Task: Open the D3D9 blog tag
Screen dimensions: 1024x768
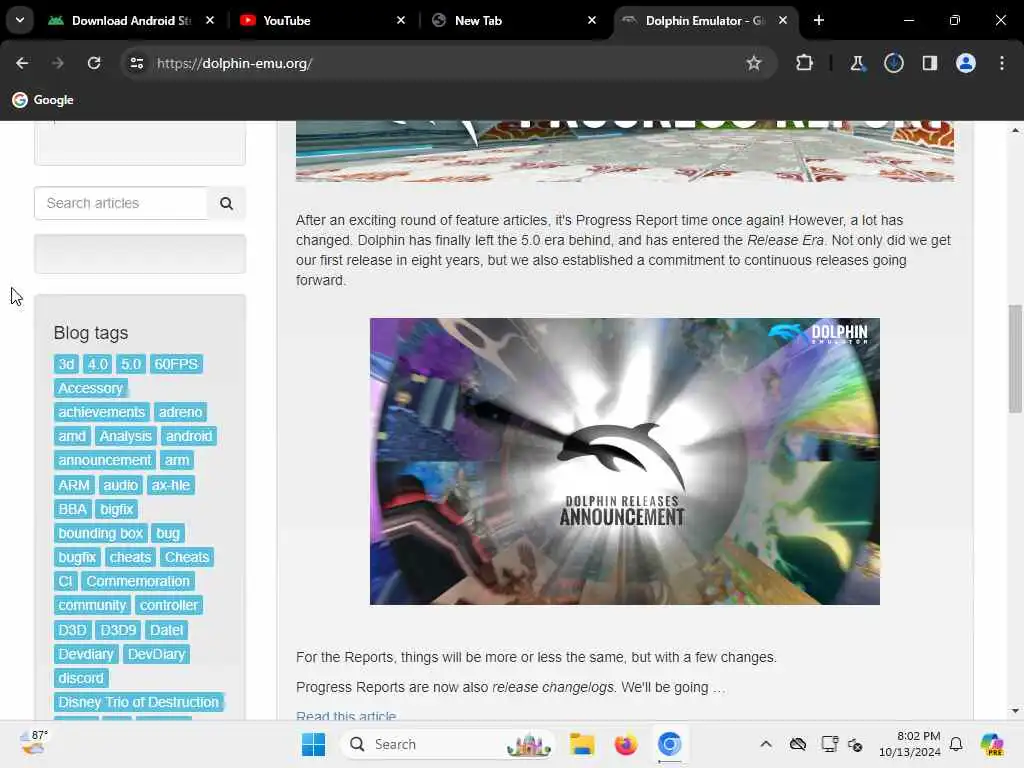Action: (x=118, y=630)
